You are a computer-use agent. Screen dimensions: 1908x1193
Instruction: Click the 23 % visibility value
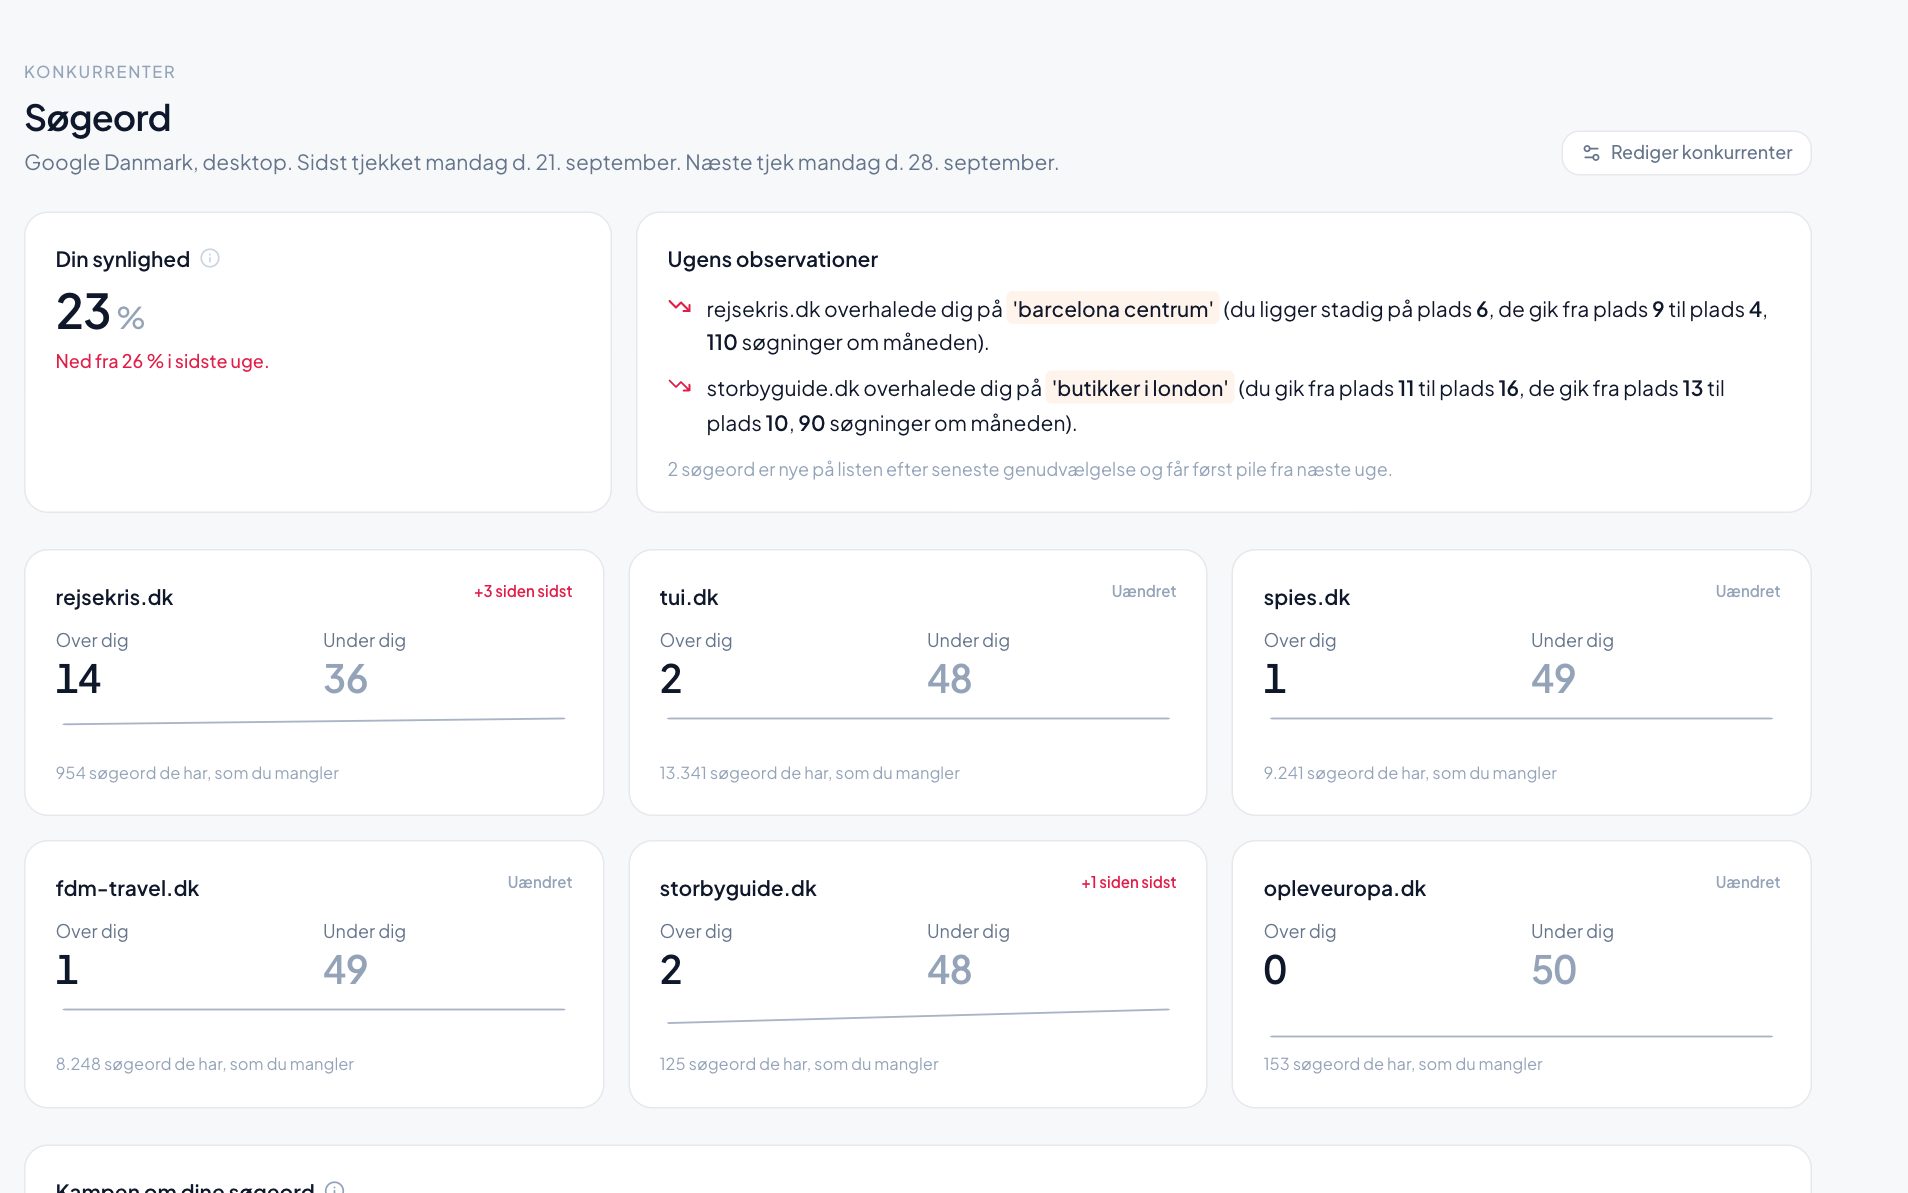pyautogui.click(x=100, y=312)
